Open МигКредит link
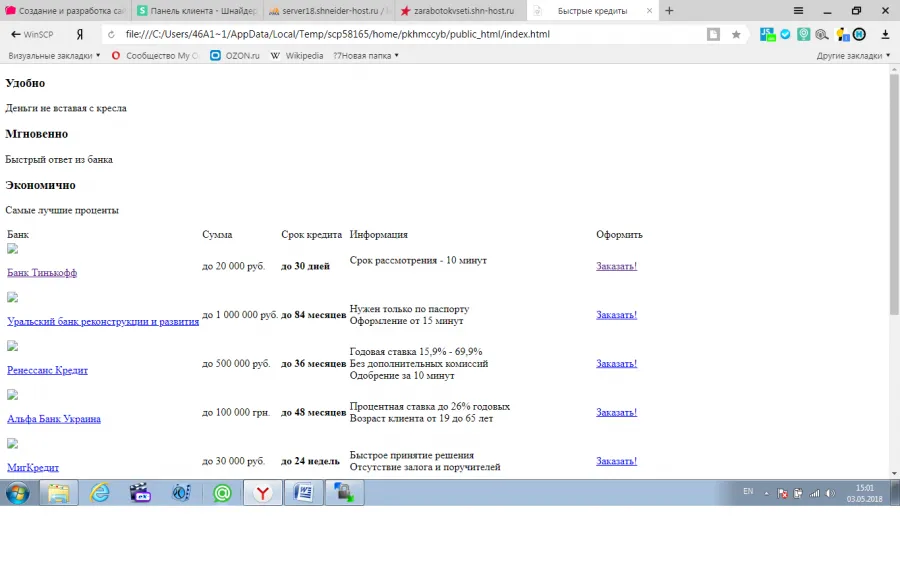 click(33, 467)
